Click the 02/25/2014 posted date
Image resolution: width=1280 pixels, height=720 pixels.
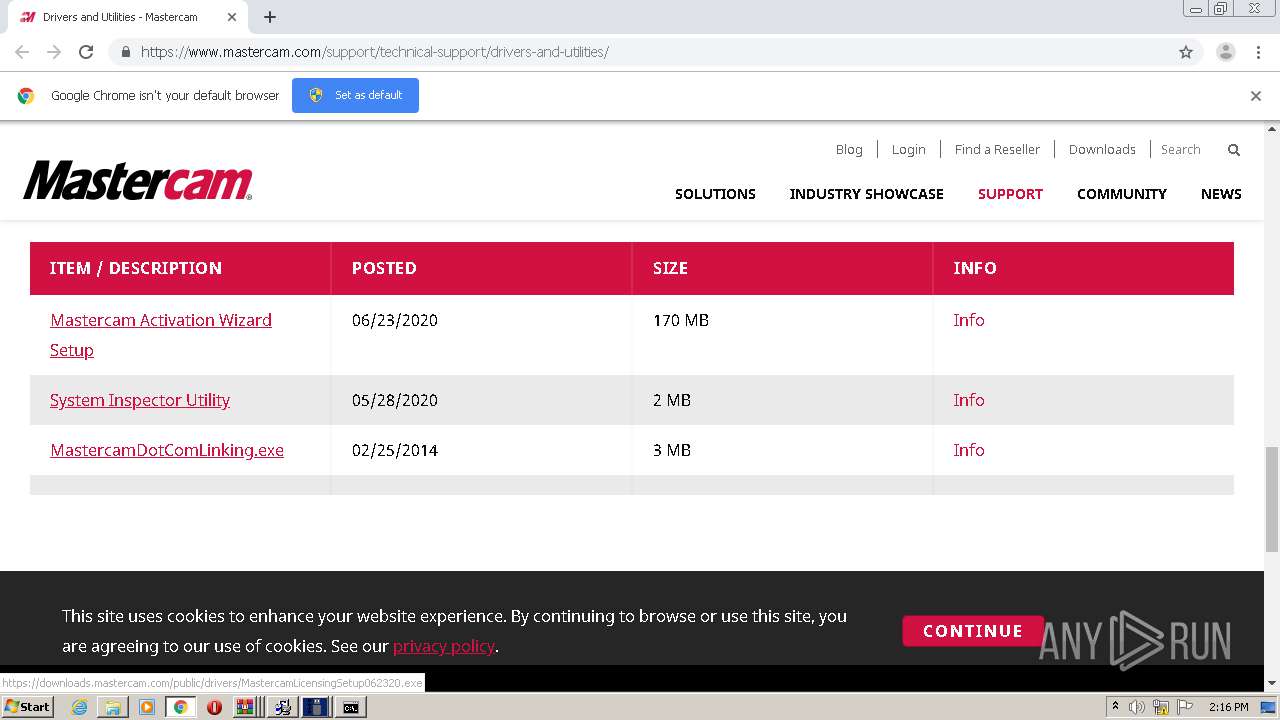[395, 450]
